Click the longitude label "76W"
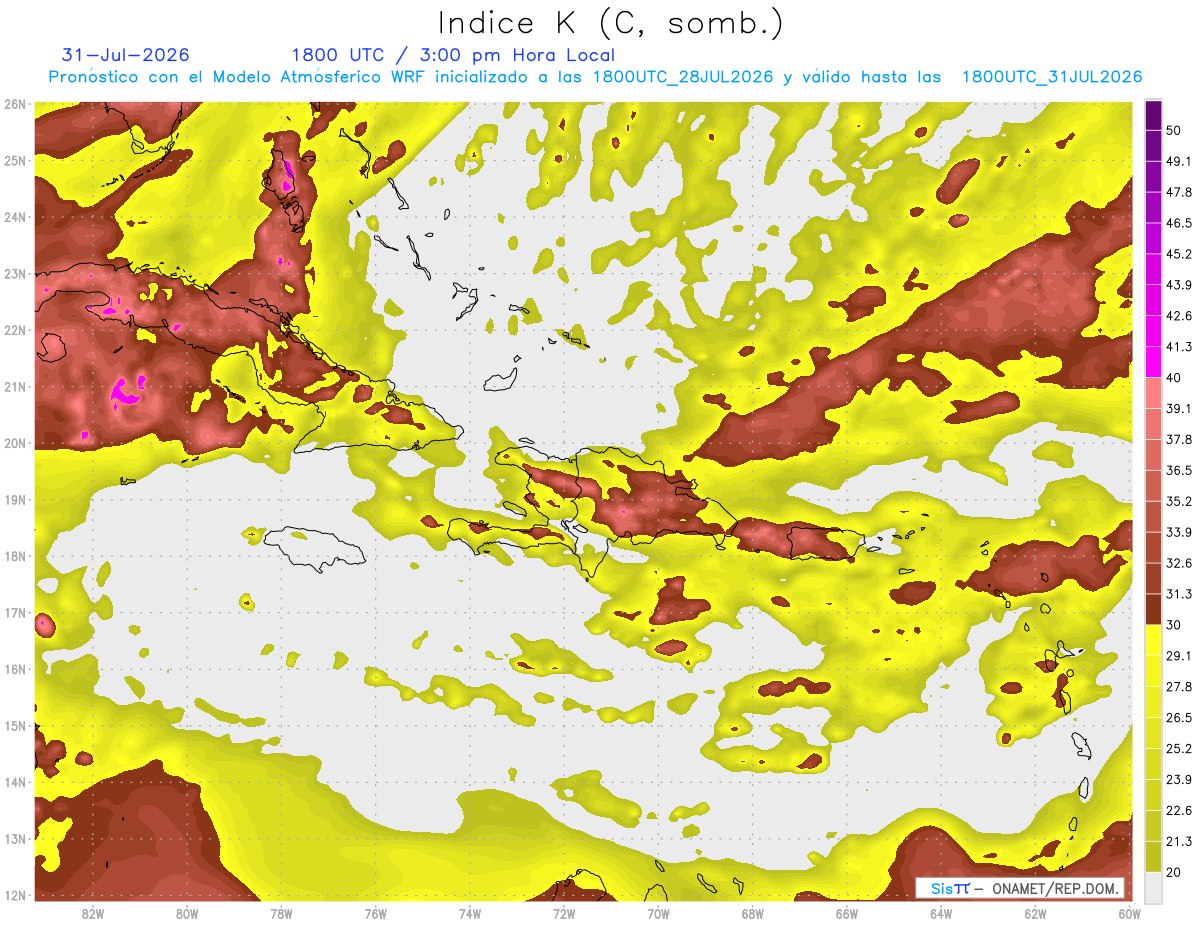The width and height of the screenshot is (1200, 927). (x=376, y=914)
